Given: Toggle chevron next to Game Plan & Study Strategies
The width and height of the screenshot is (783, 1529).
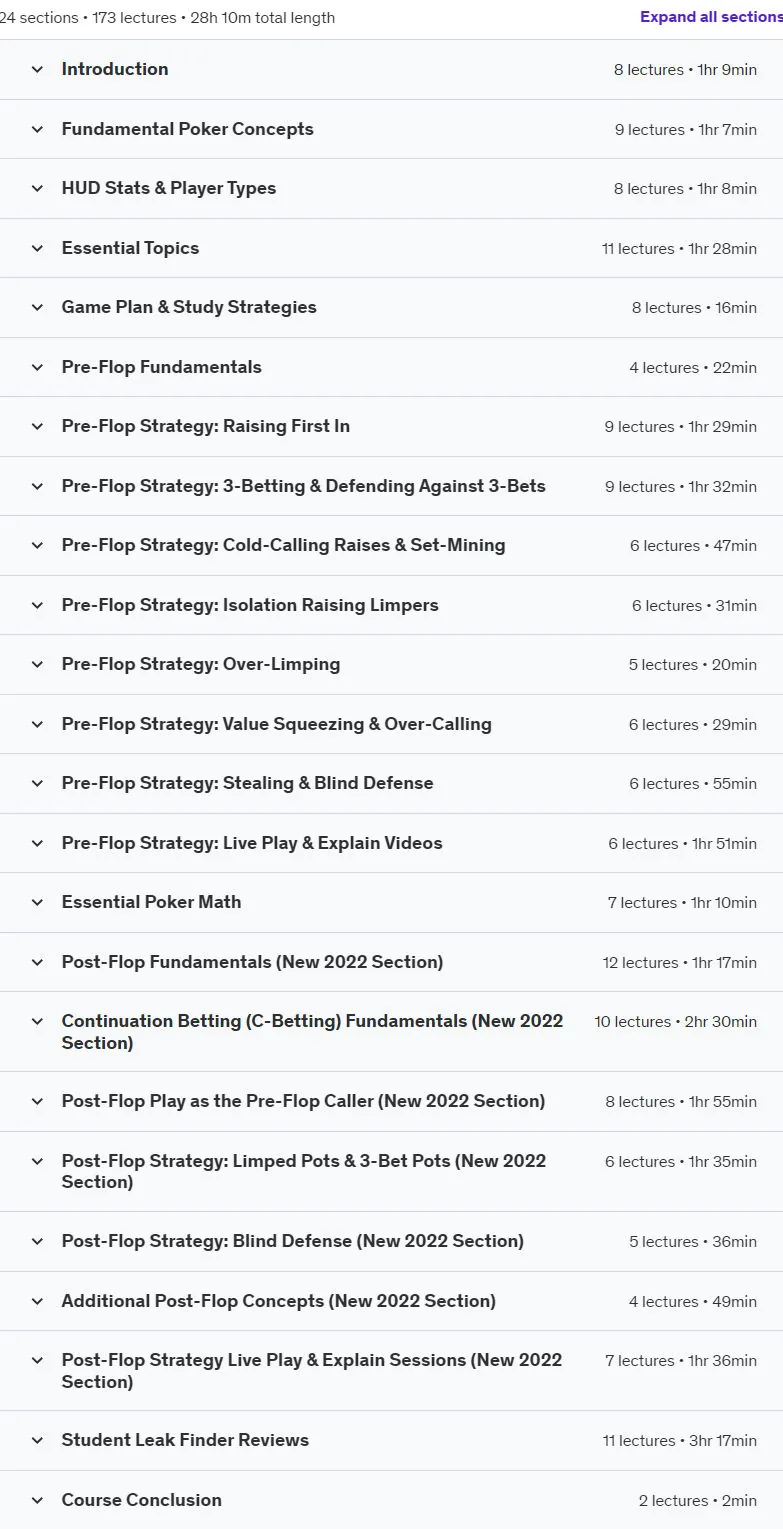Looking at the screenshot, I should tap(37, 308).
